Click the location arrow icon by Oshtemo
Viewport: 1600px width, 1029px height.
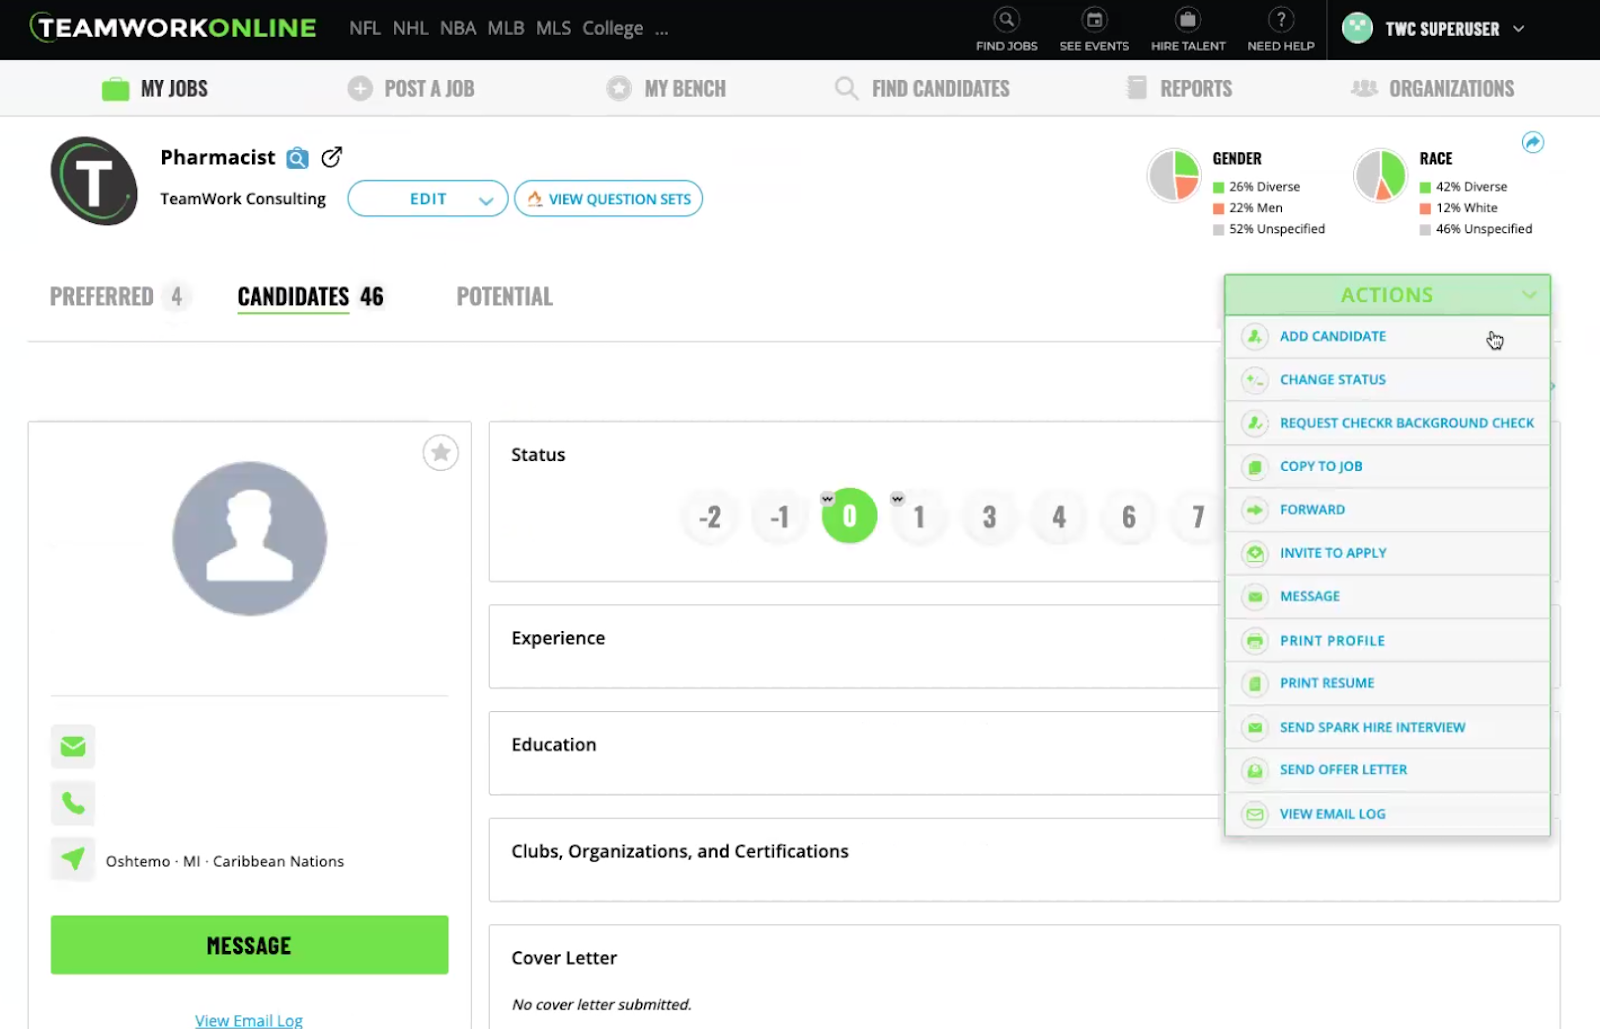[73, 859]
